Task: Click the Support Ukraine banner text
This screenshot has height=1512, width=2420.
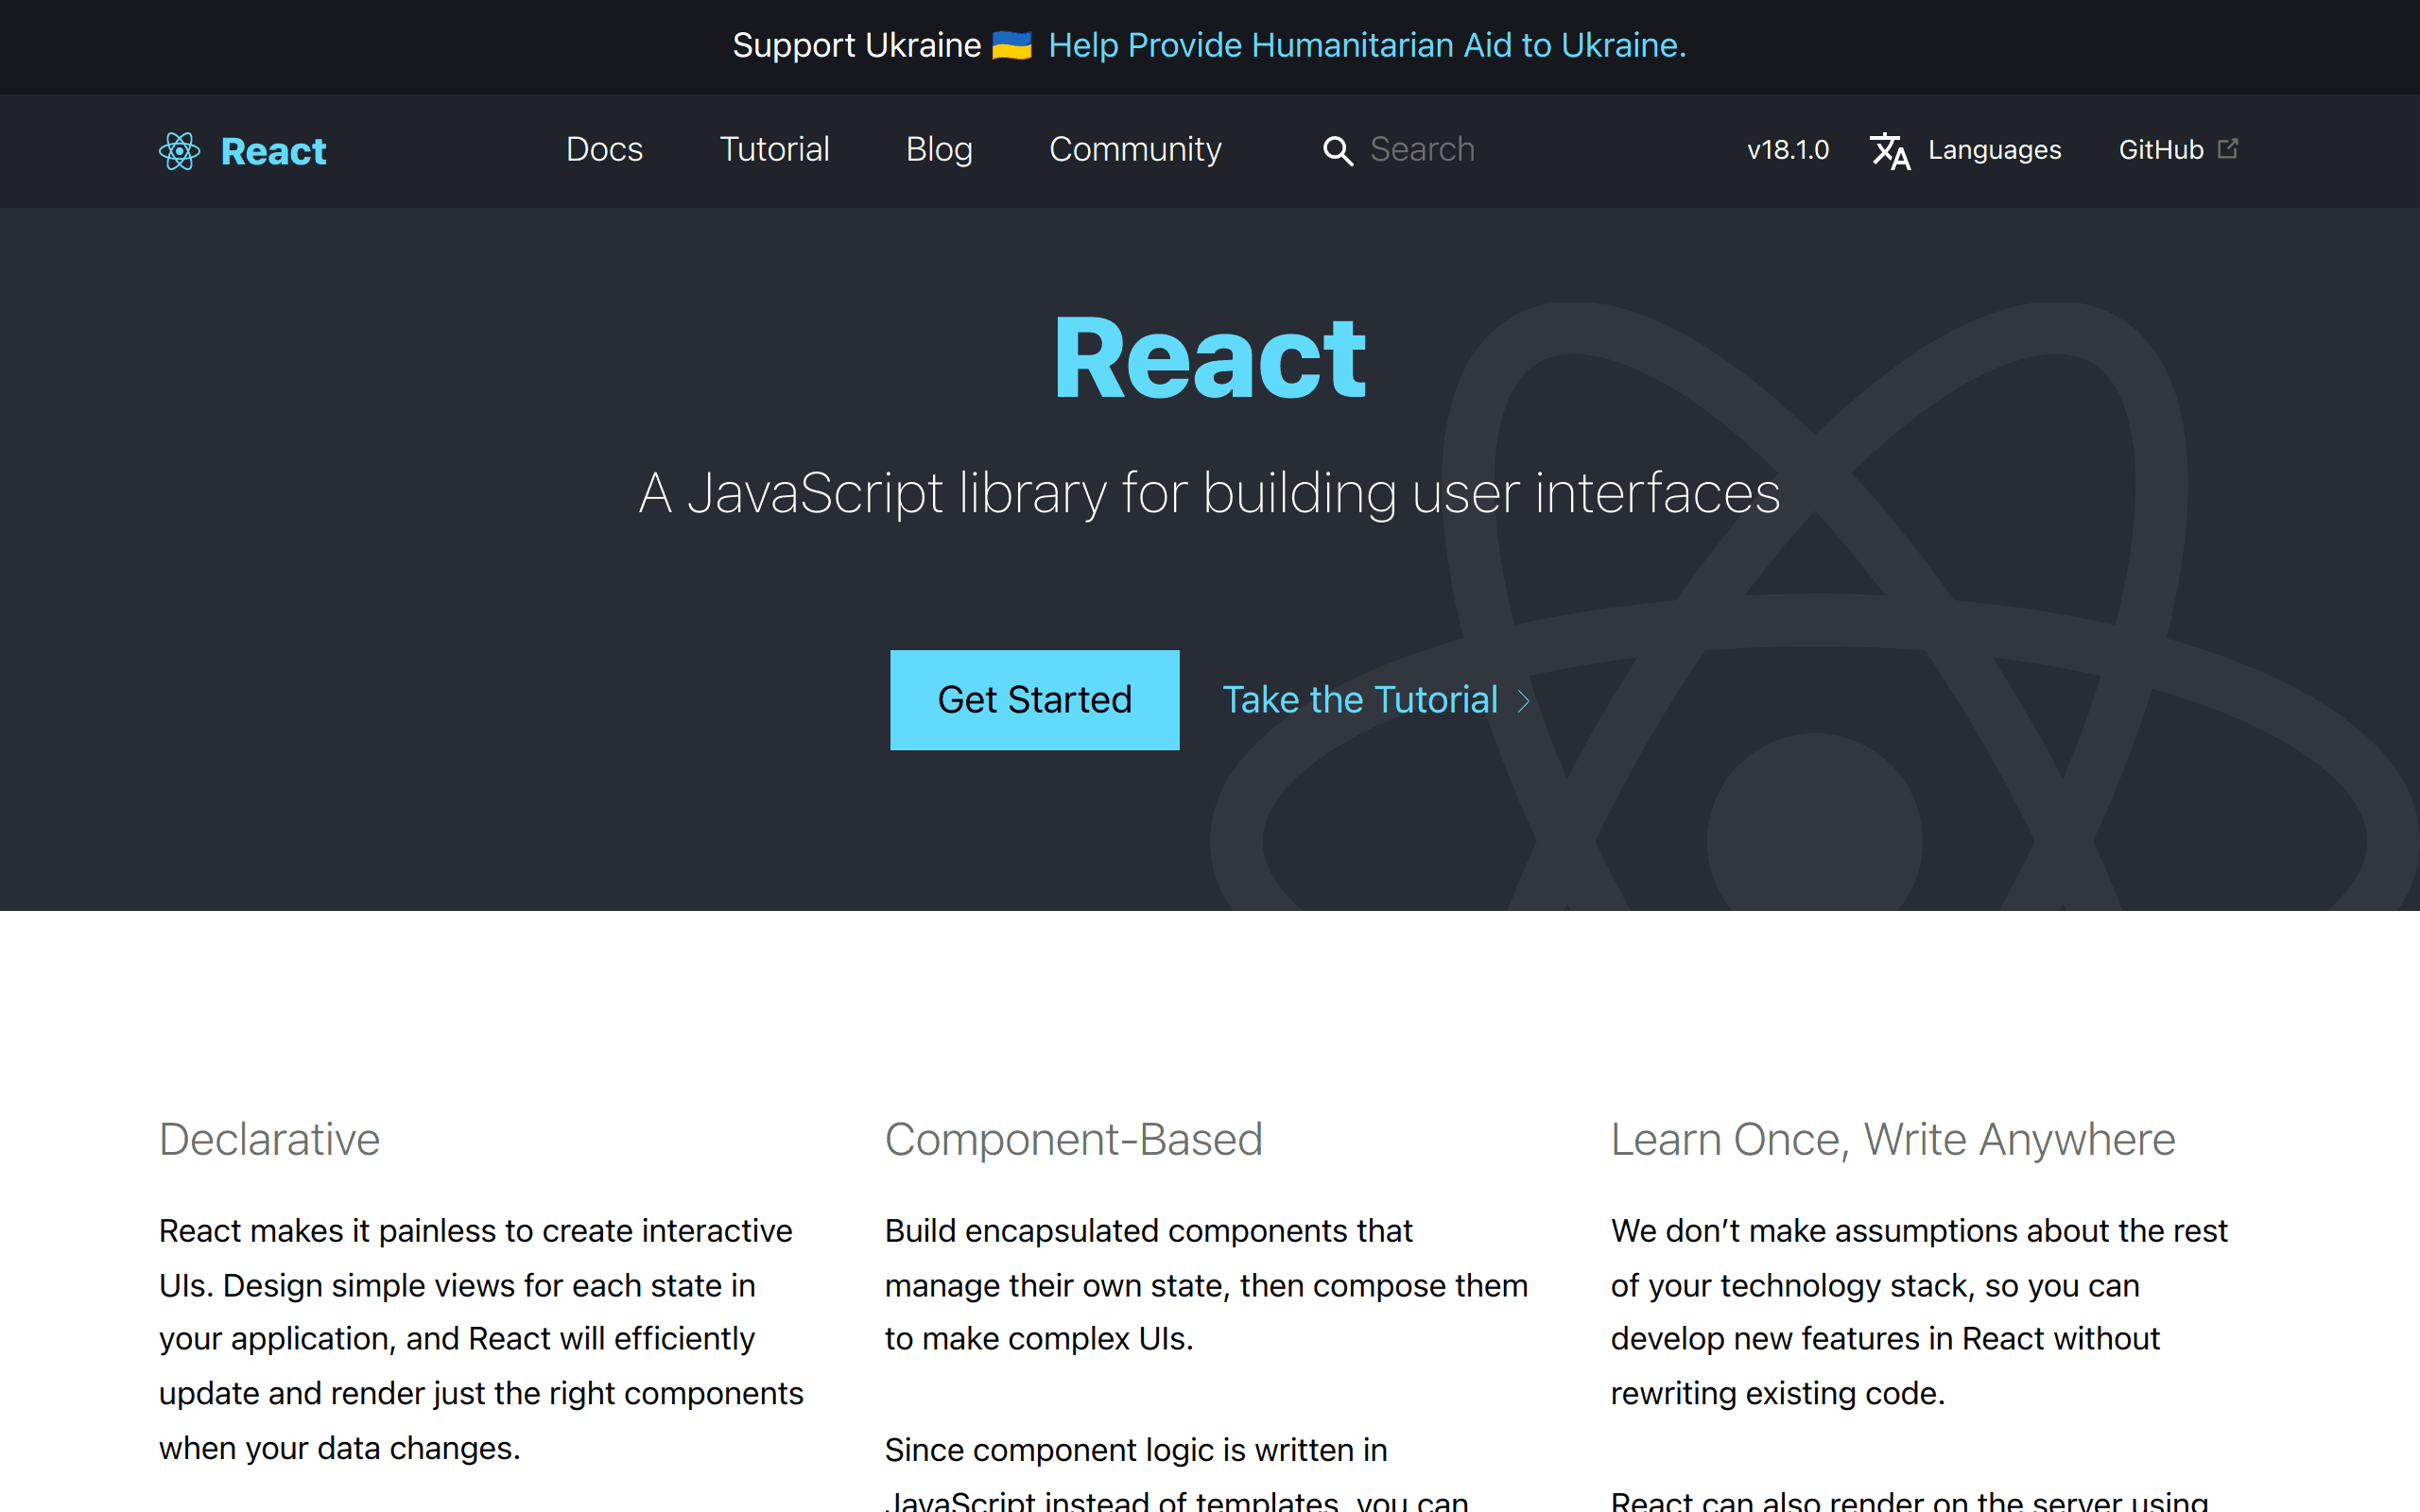Action: pos(857,45)
